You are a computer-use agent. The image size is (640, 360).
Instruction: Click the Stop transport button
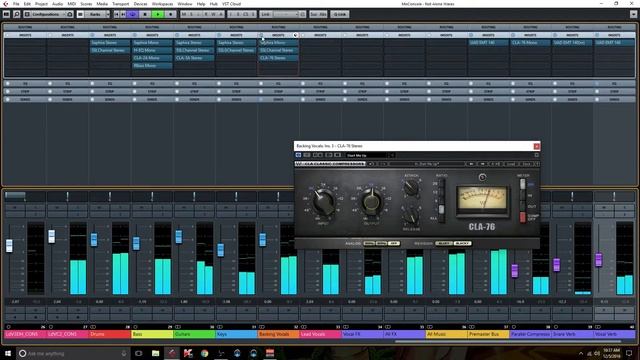point(145,14)
